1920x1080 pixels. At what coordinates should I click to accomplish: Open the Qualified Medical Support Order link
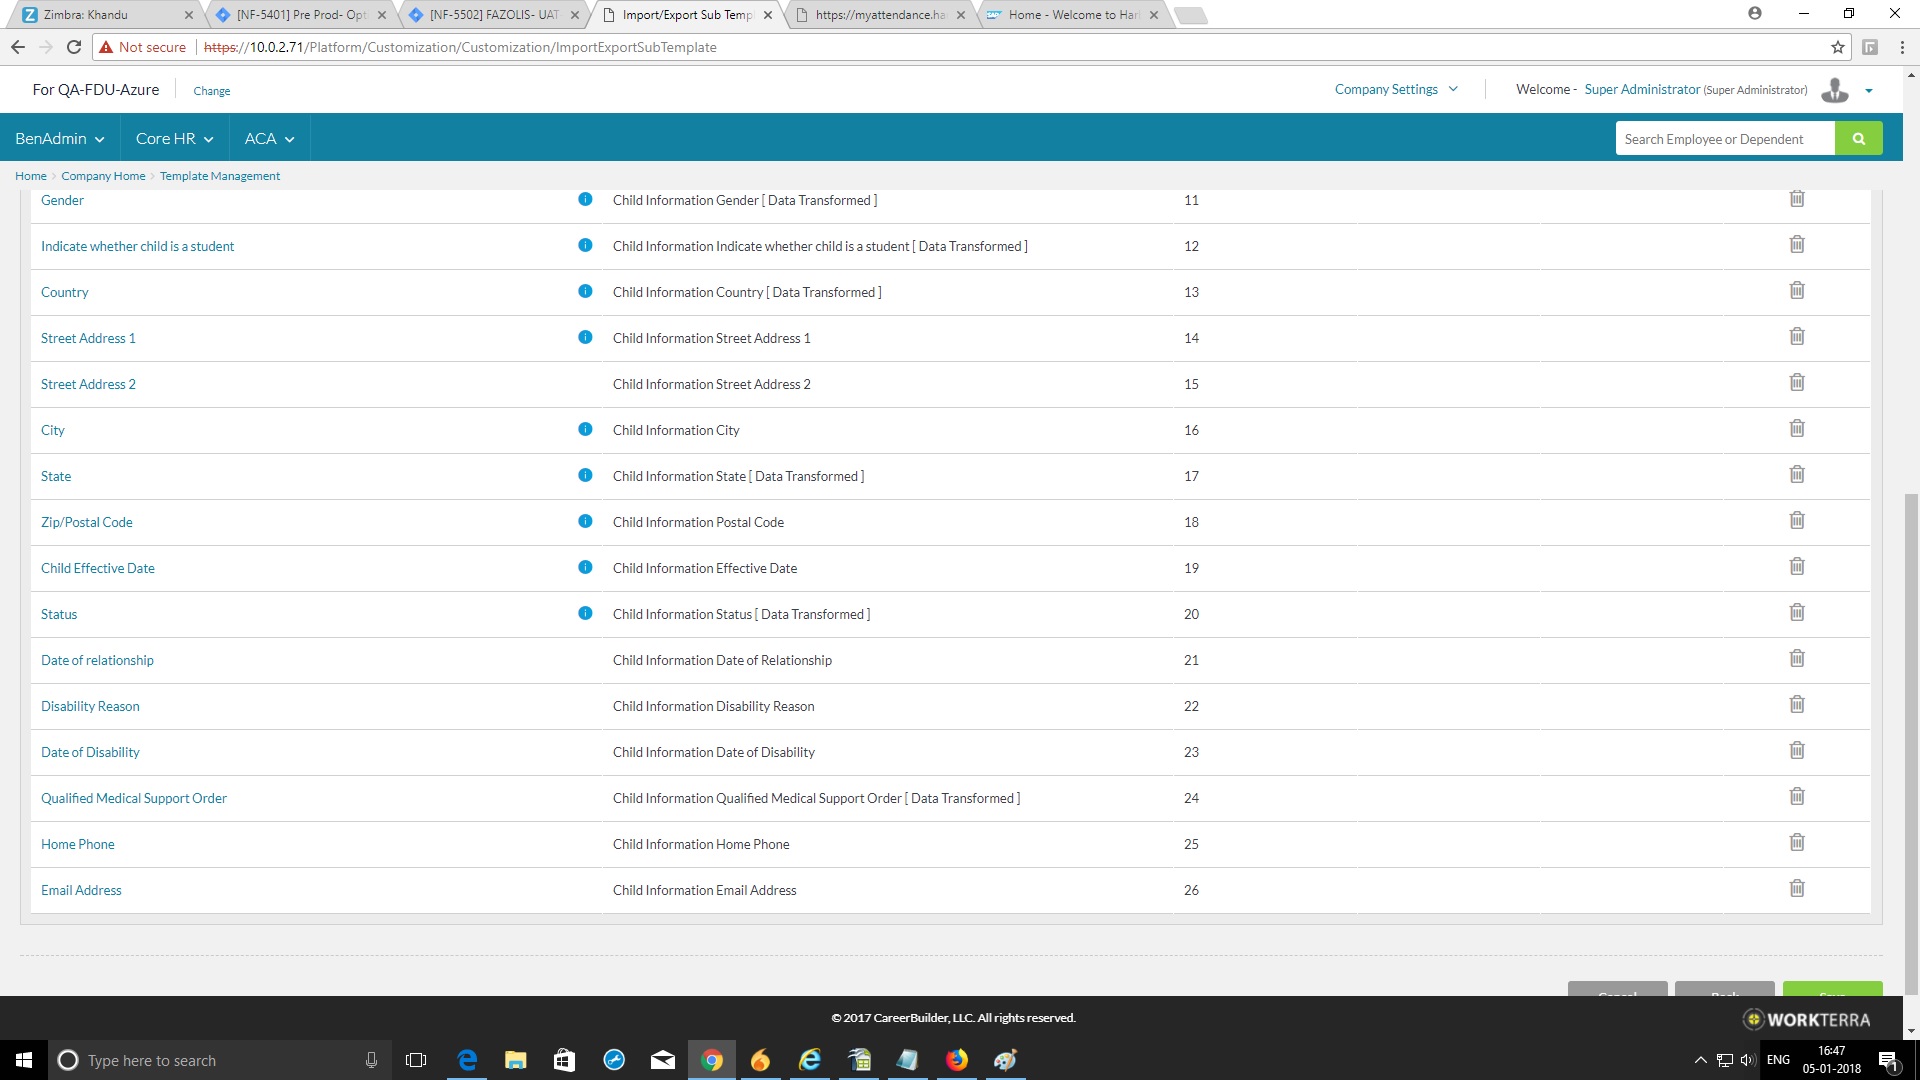[x=134, y=798]
